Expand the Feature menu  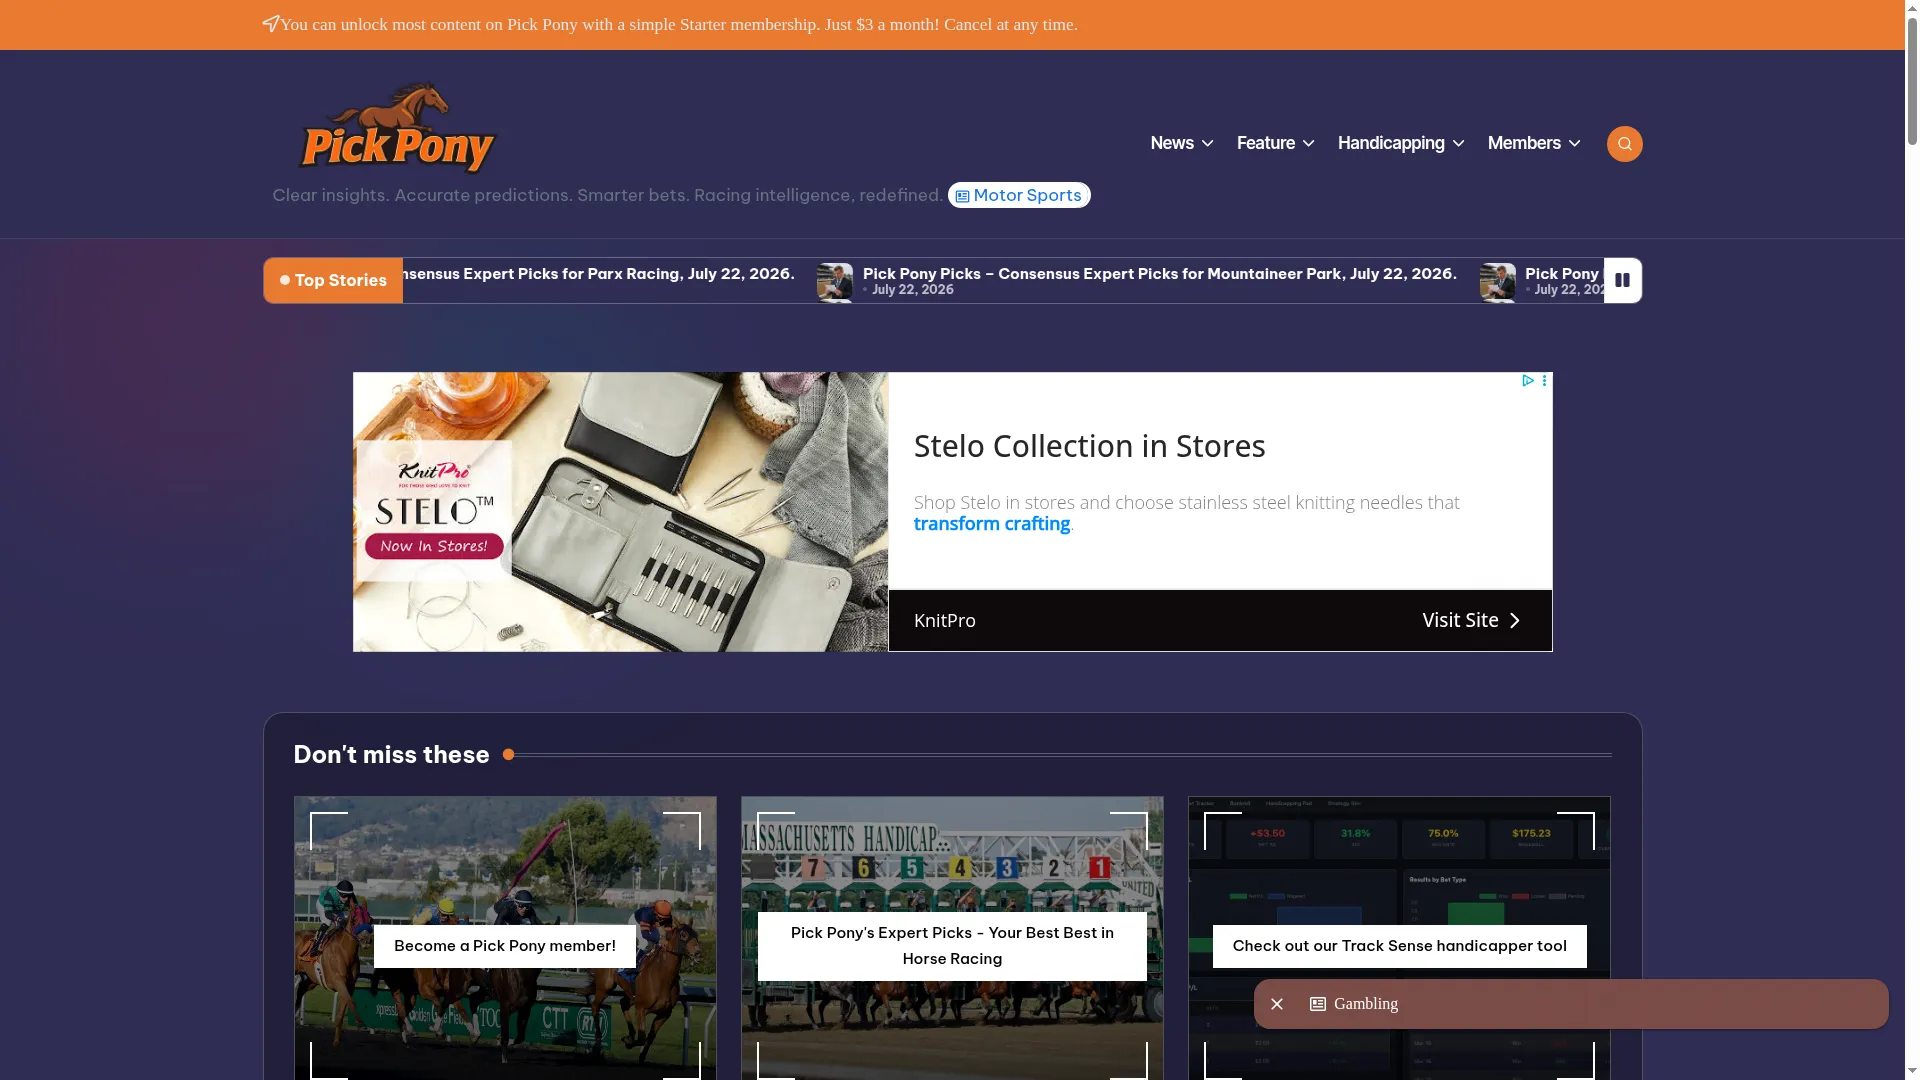(1276, 143)
